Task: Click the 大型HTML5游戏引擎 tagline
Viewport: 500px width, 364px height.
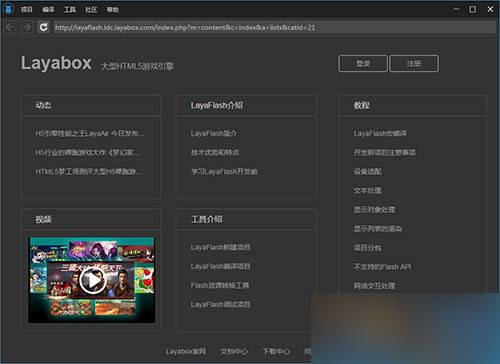Action: coord(137,66)
